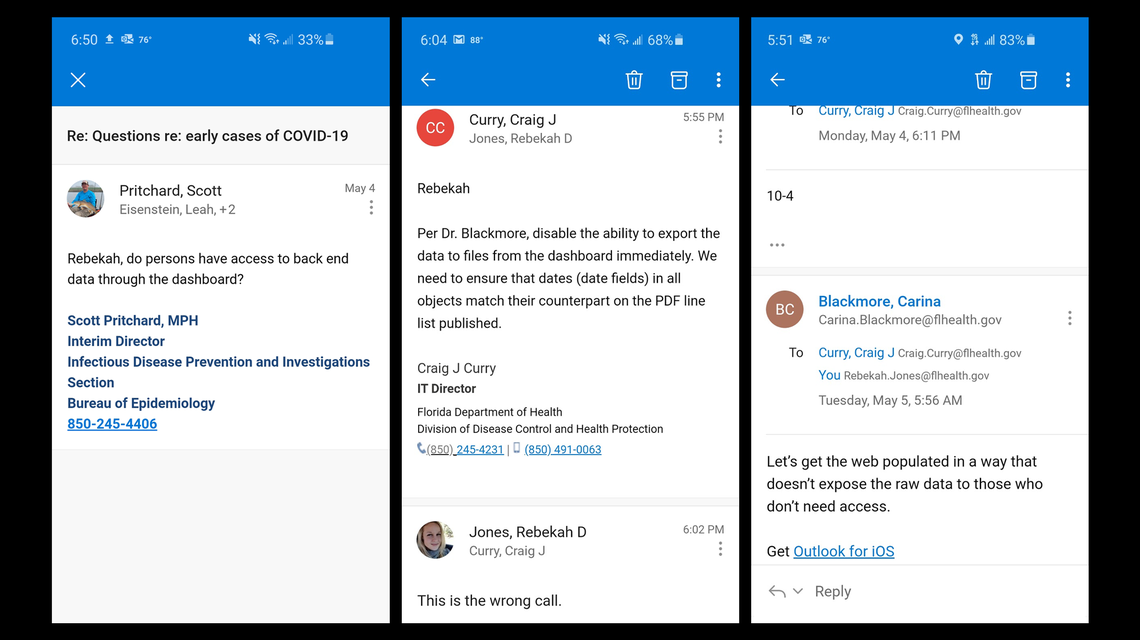Select the reply arrow near Reply

779,591
